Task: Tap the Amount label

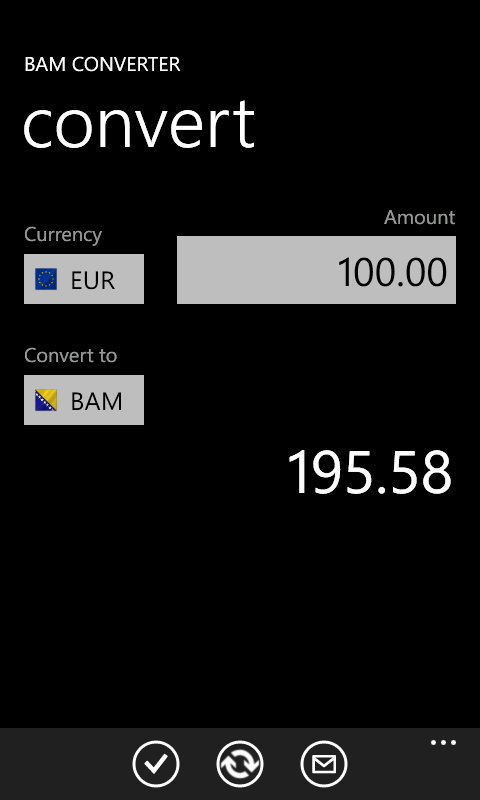Action: [x=419, y=217]
